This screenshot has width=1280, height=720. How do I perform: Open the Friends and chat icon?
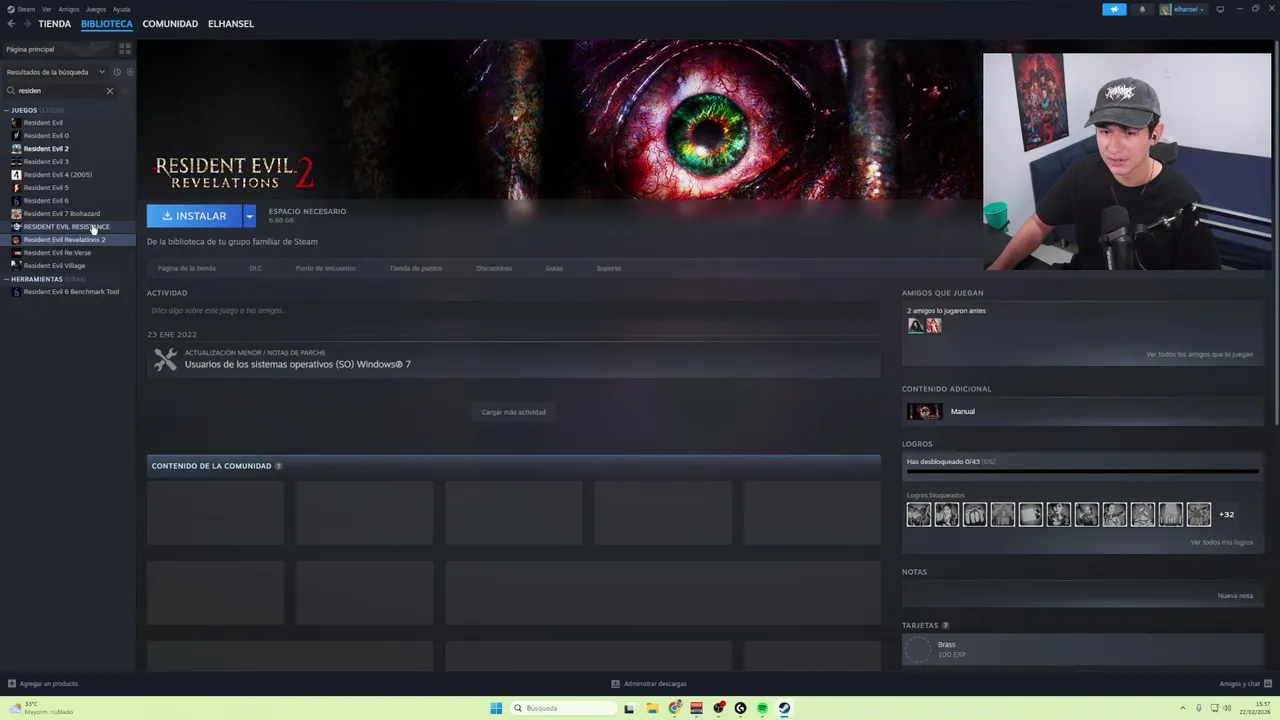[x=1267, y=684]
